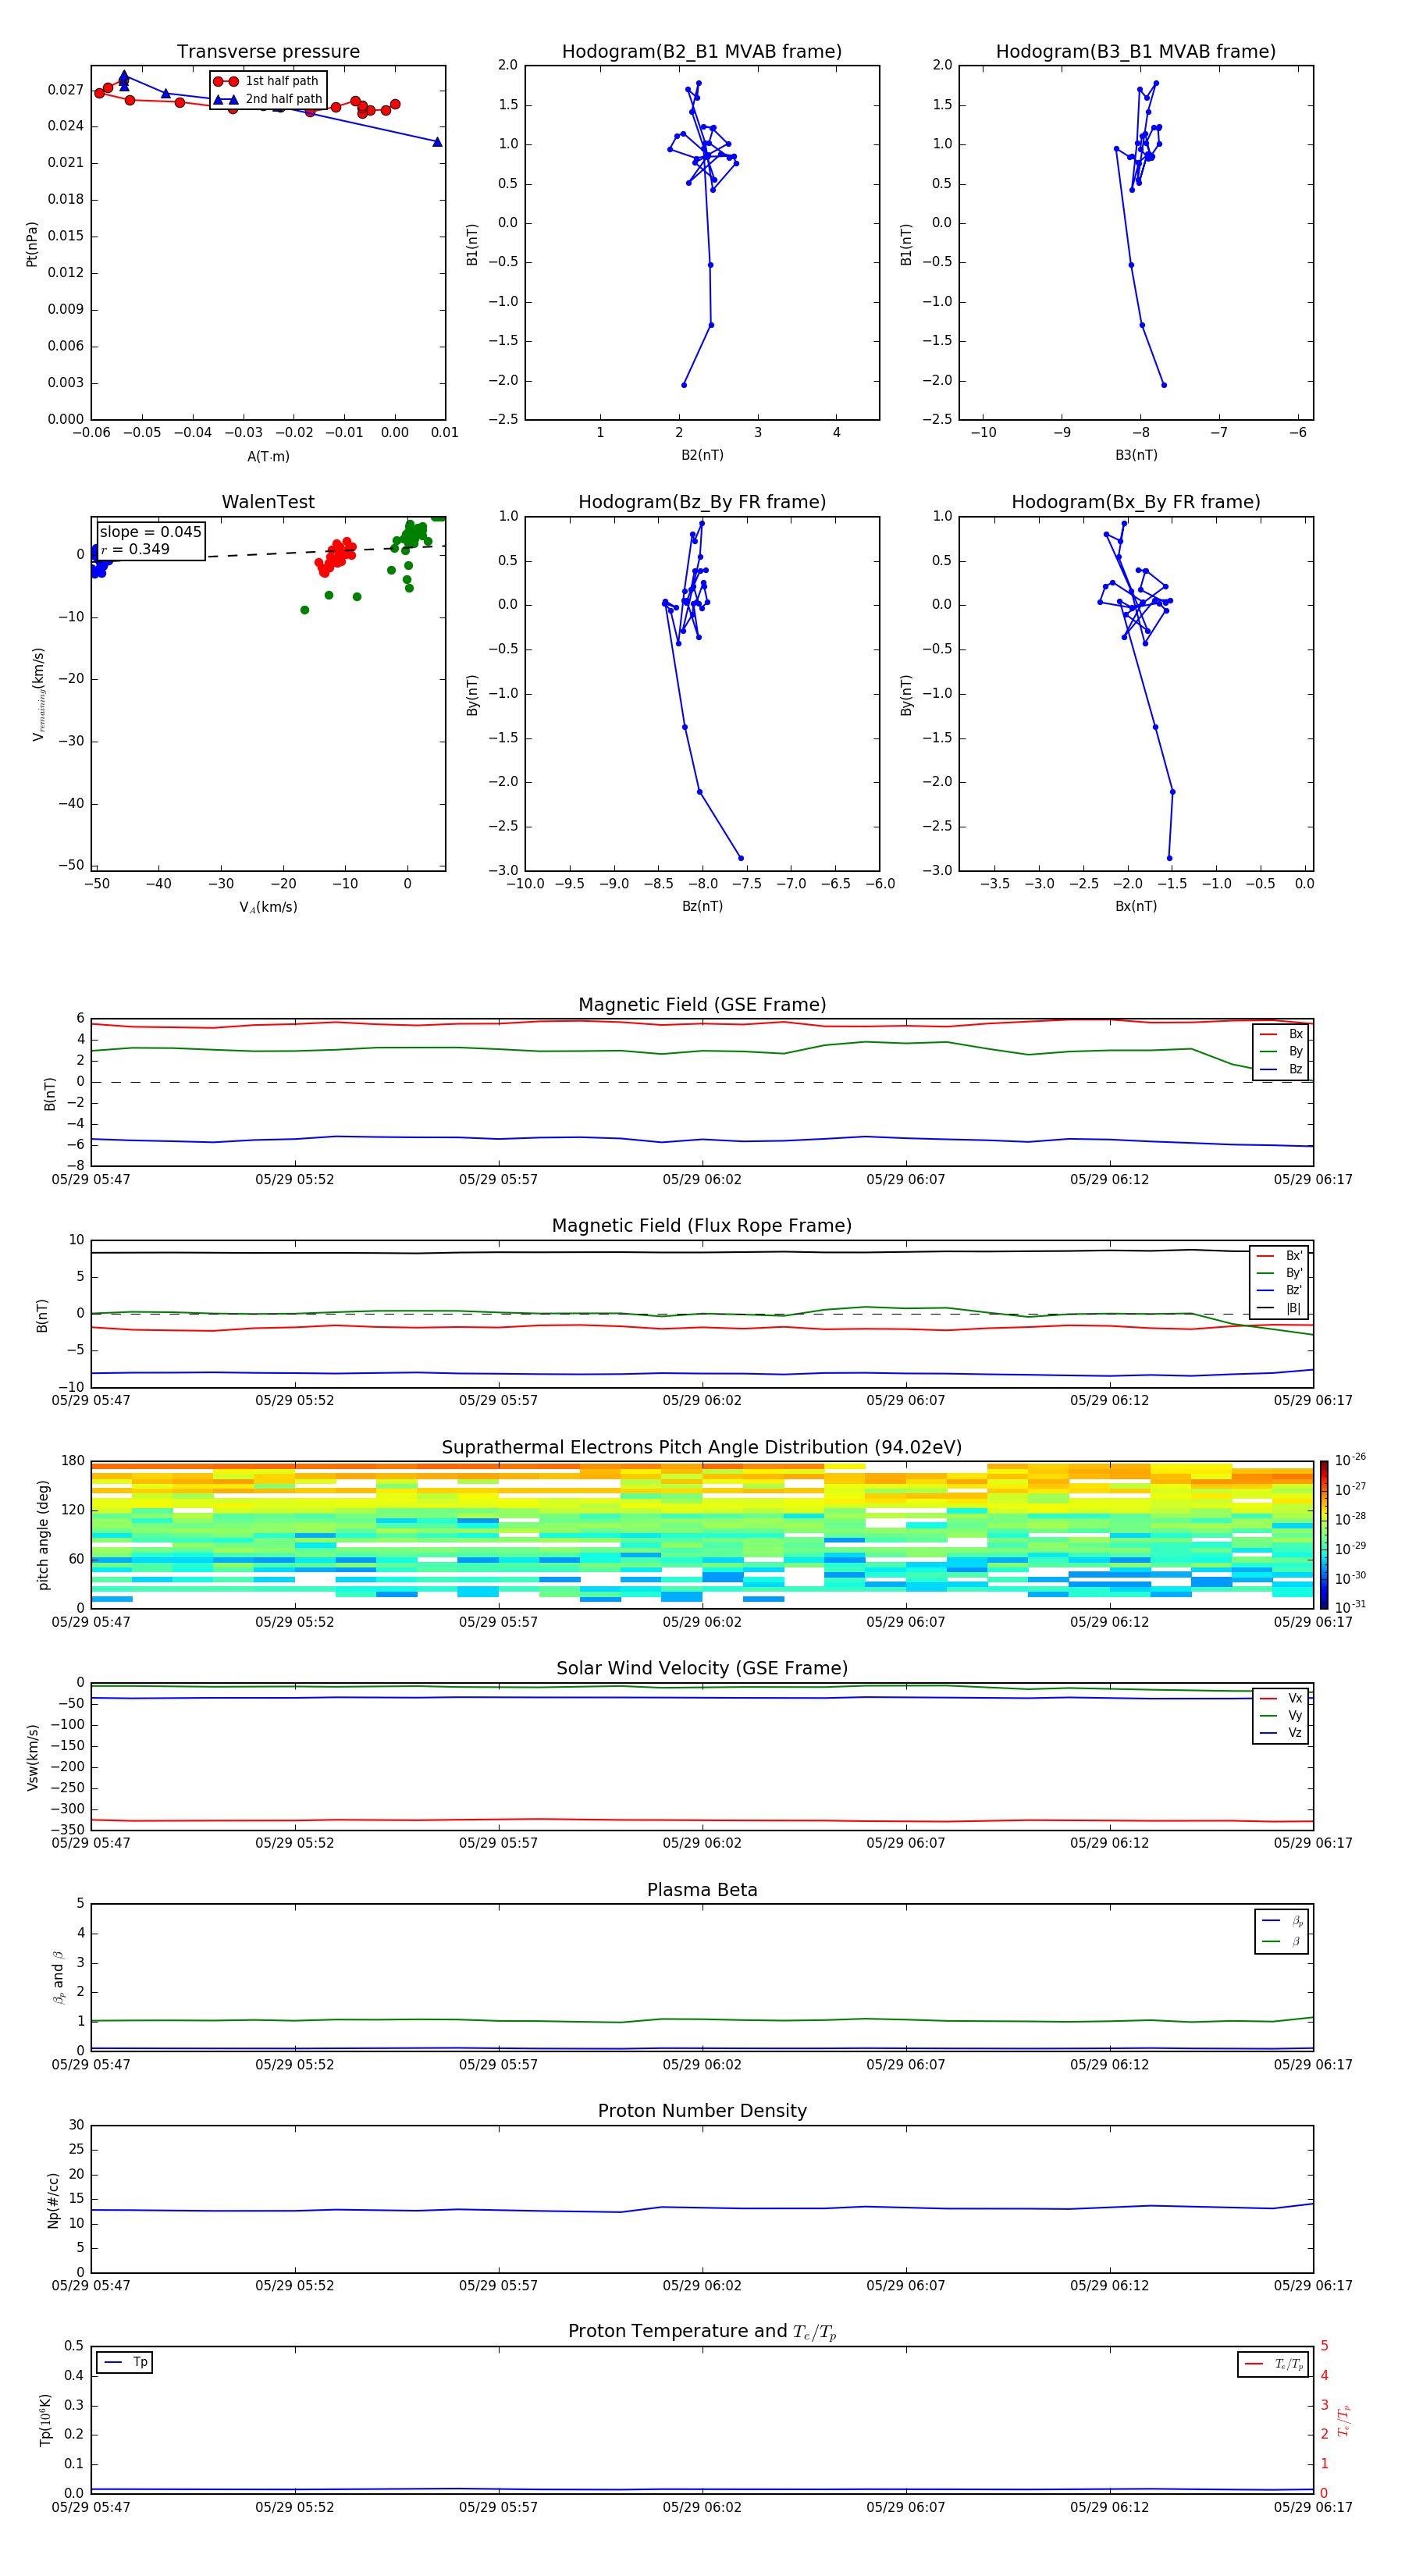This screenshot has height=2576, width=1405.
Task: Click the "Np(#/cc)" y-axis label
Action: 53,2200
